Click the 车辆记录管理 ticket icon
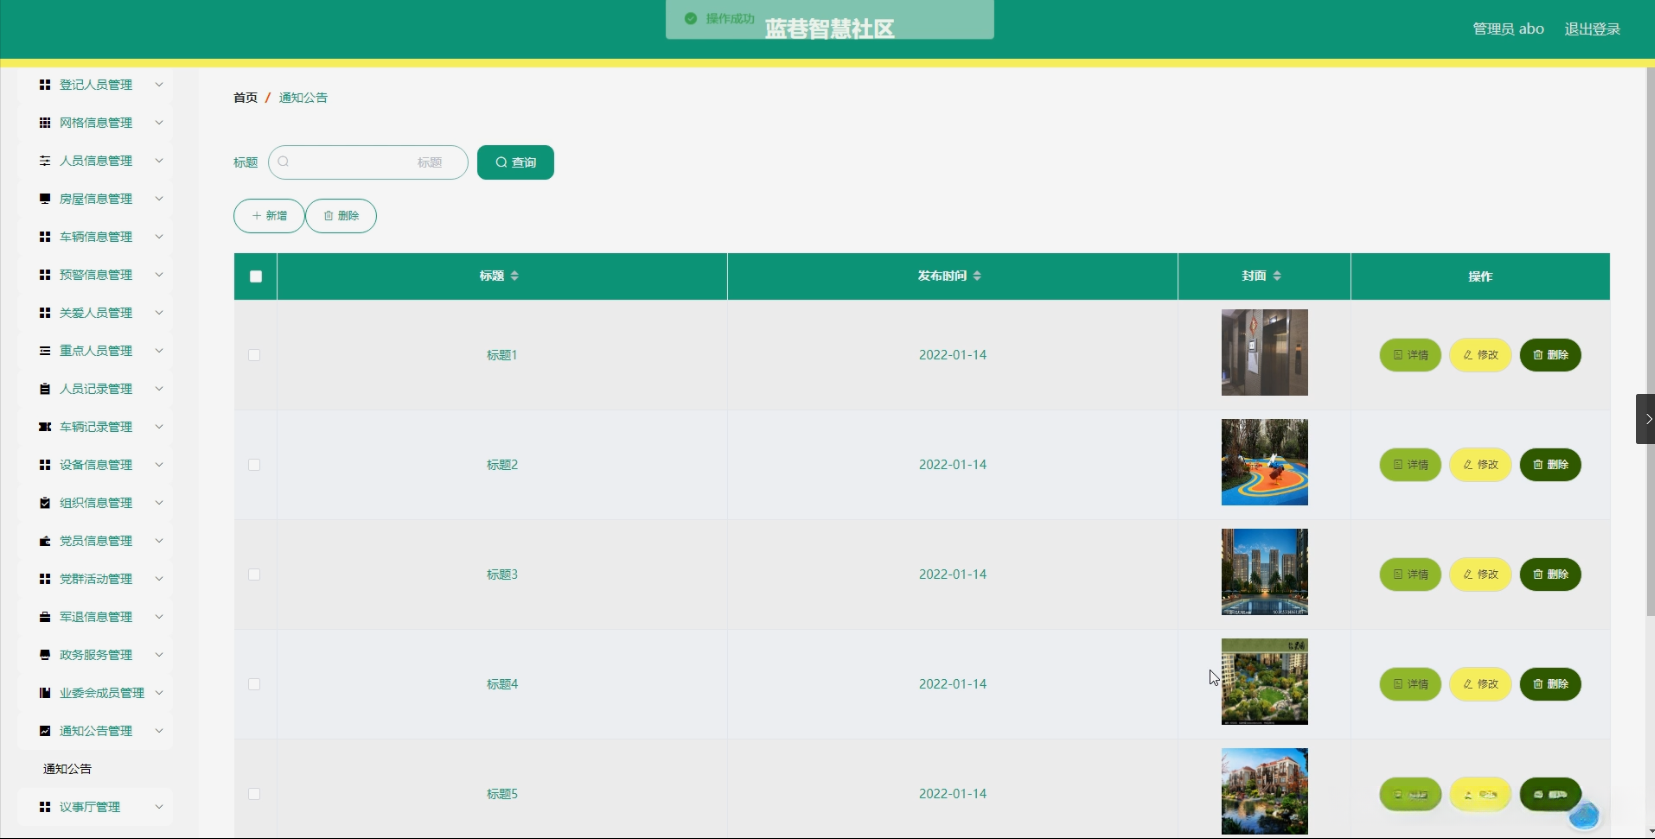1655x839 pixels. click(45, 427)
